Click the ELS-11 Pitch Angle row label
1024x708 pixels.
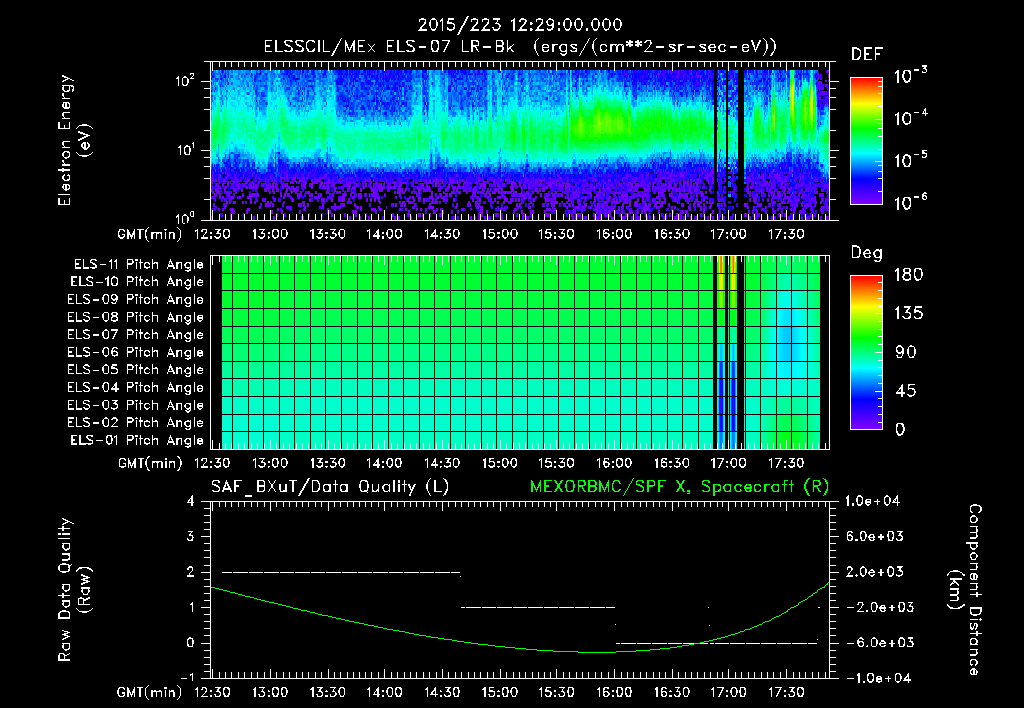click(138, 265)
